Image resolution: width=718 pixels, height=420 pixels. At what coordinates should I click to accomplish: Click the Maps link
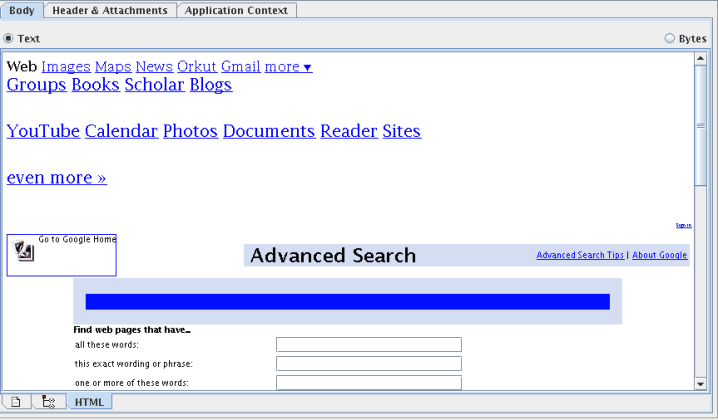click(113, 67)
